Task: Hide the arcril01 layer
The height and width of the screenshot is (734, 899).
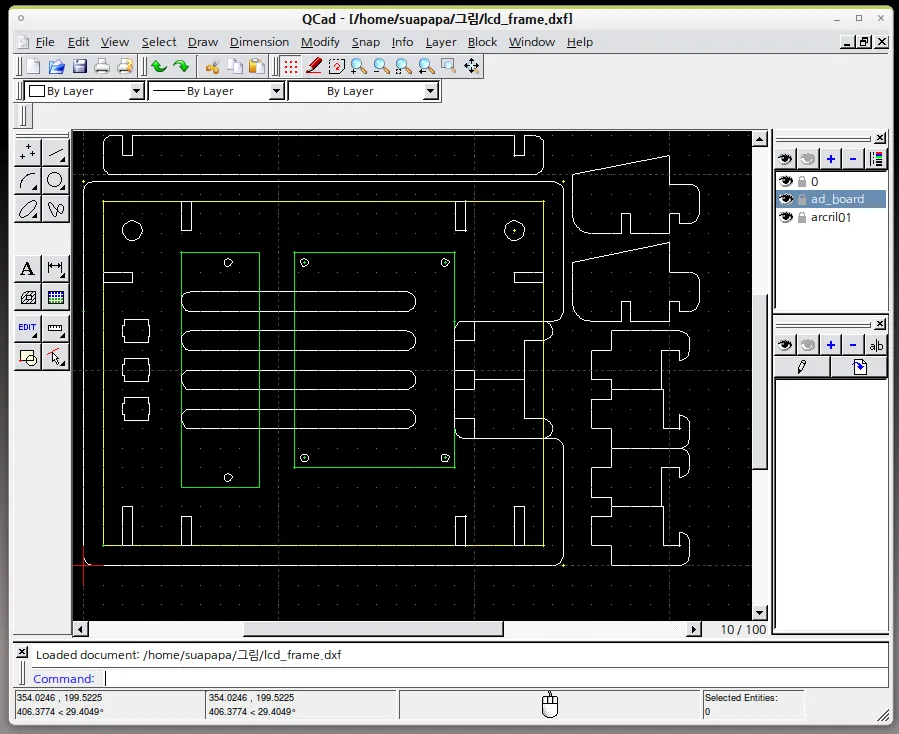Action: tap(785, 217)
